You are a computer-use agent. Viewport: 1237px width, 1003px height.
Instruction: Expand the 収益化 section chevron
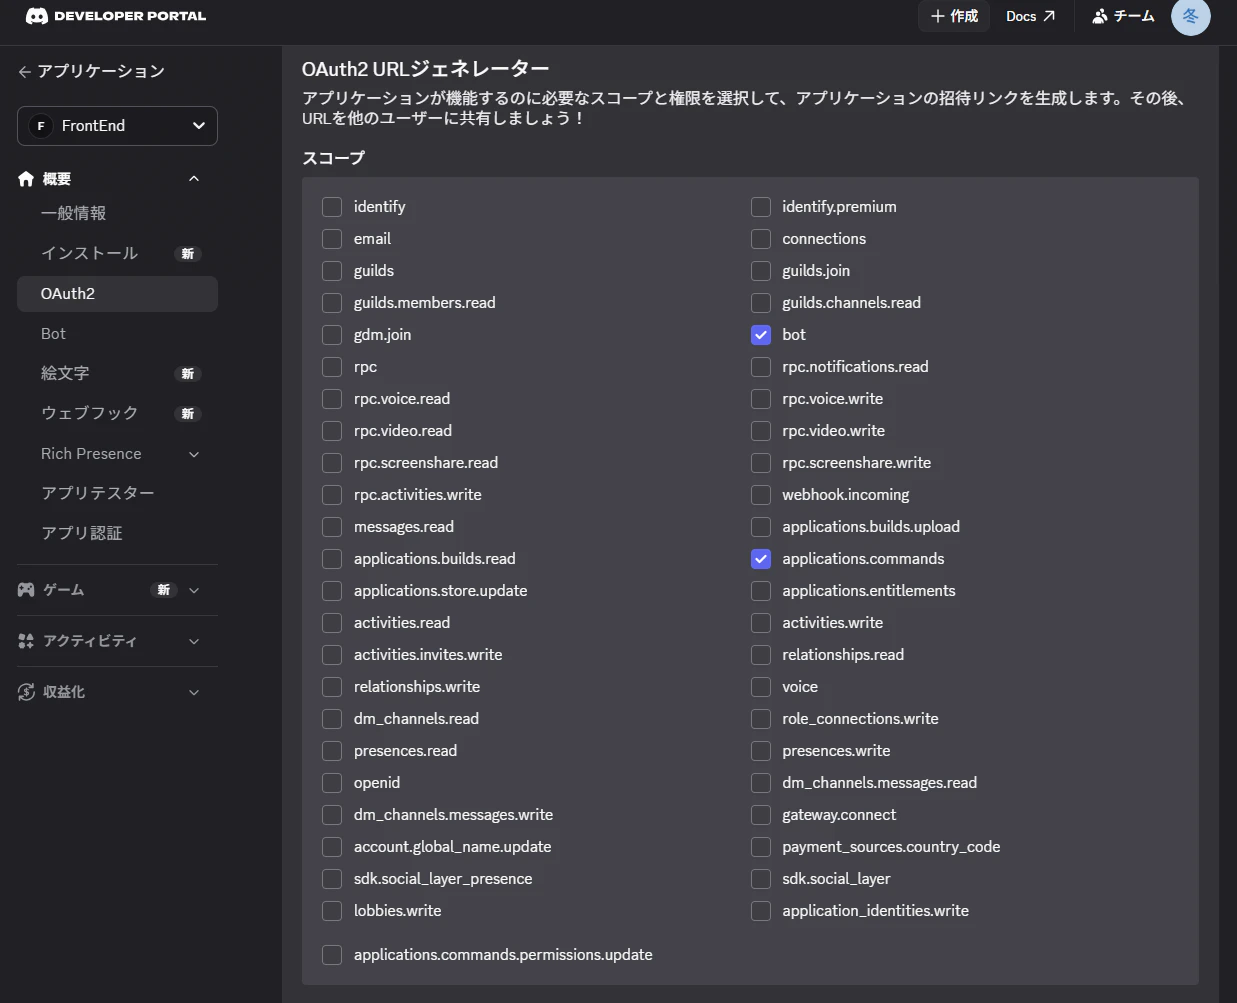[194, 692]
